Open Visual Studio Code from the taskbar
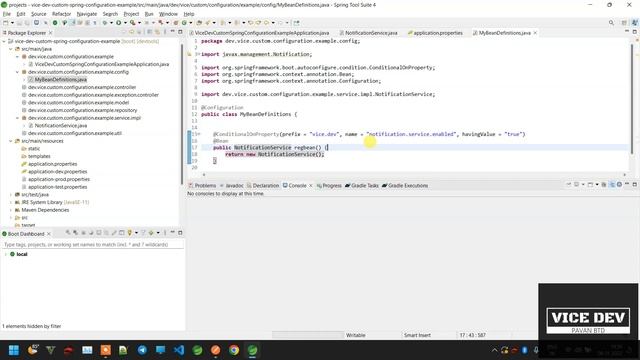 [179, 350]
